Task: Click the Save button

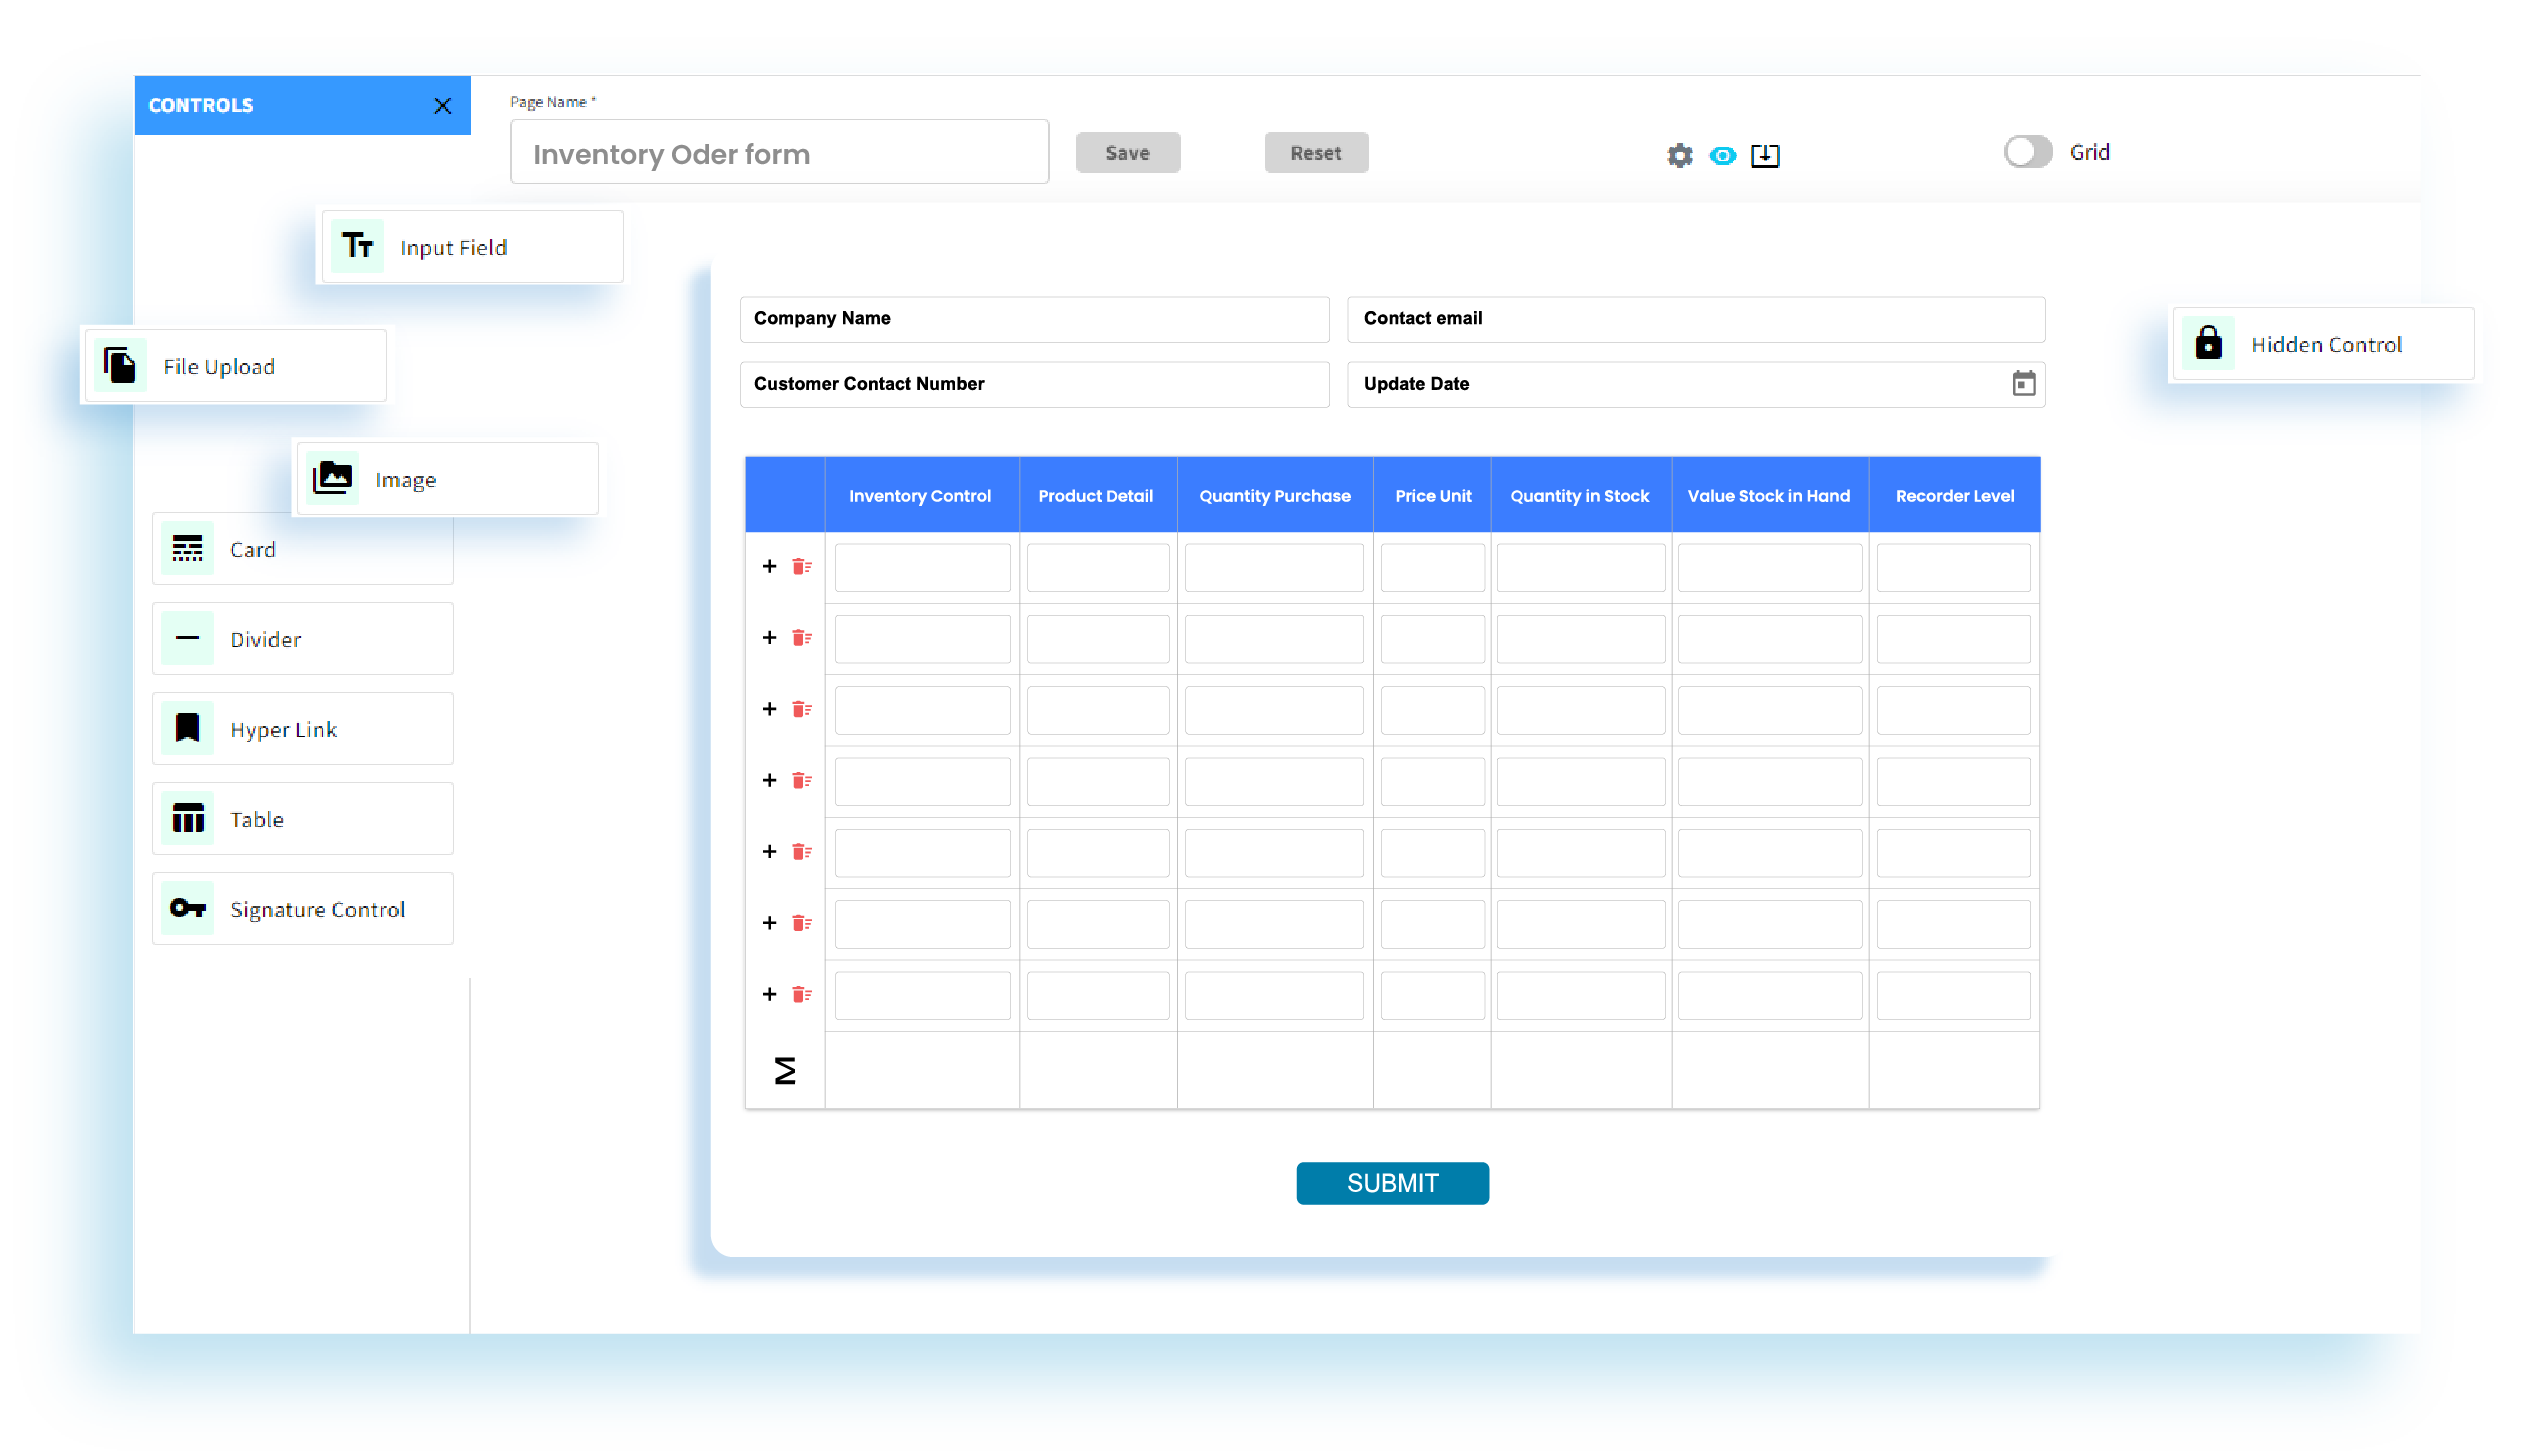Action: click(1128, 152)
